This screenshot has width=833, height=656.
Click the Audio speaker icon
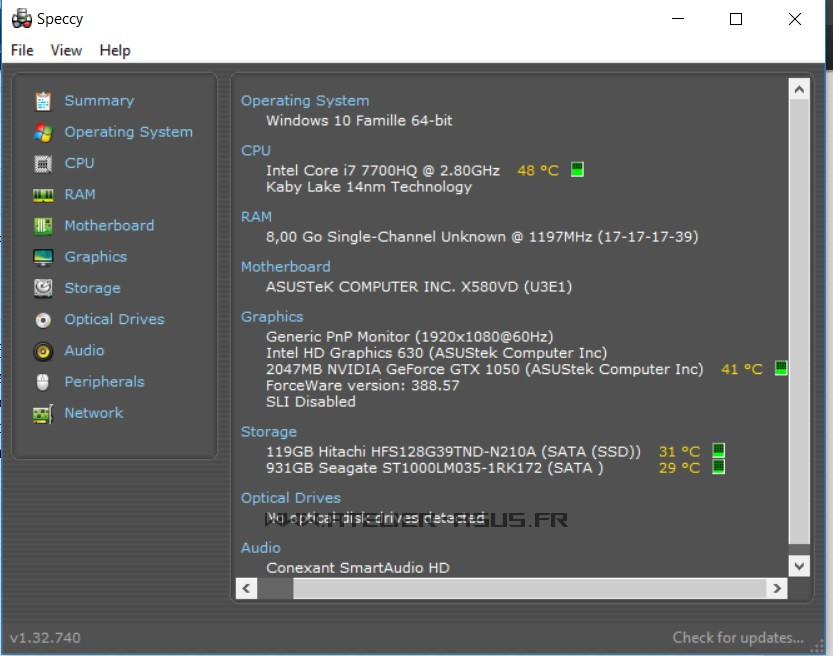tap(43, 351)
